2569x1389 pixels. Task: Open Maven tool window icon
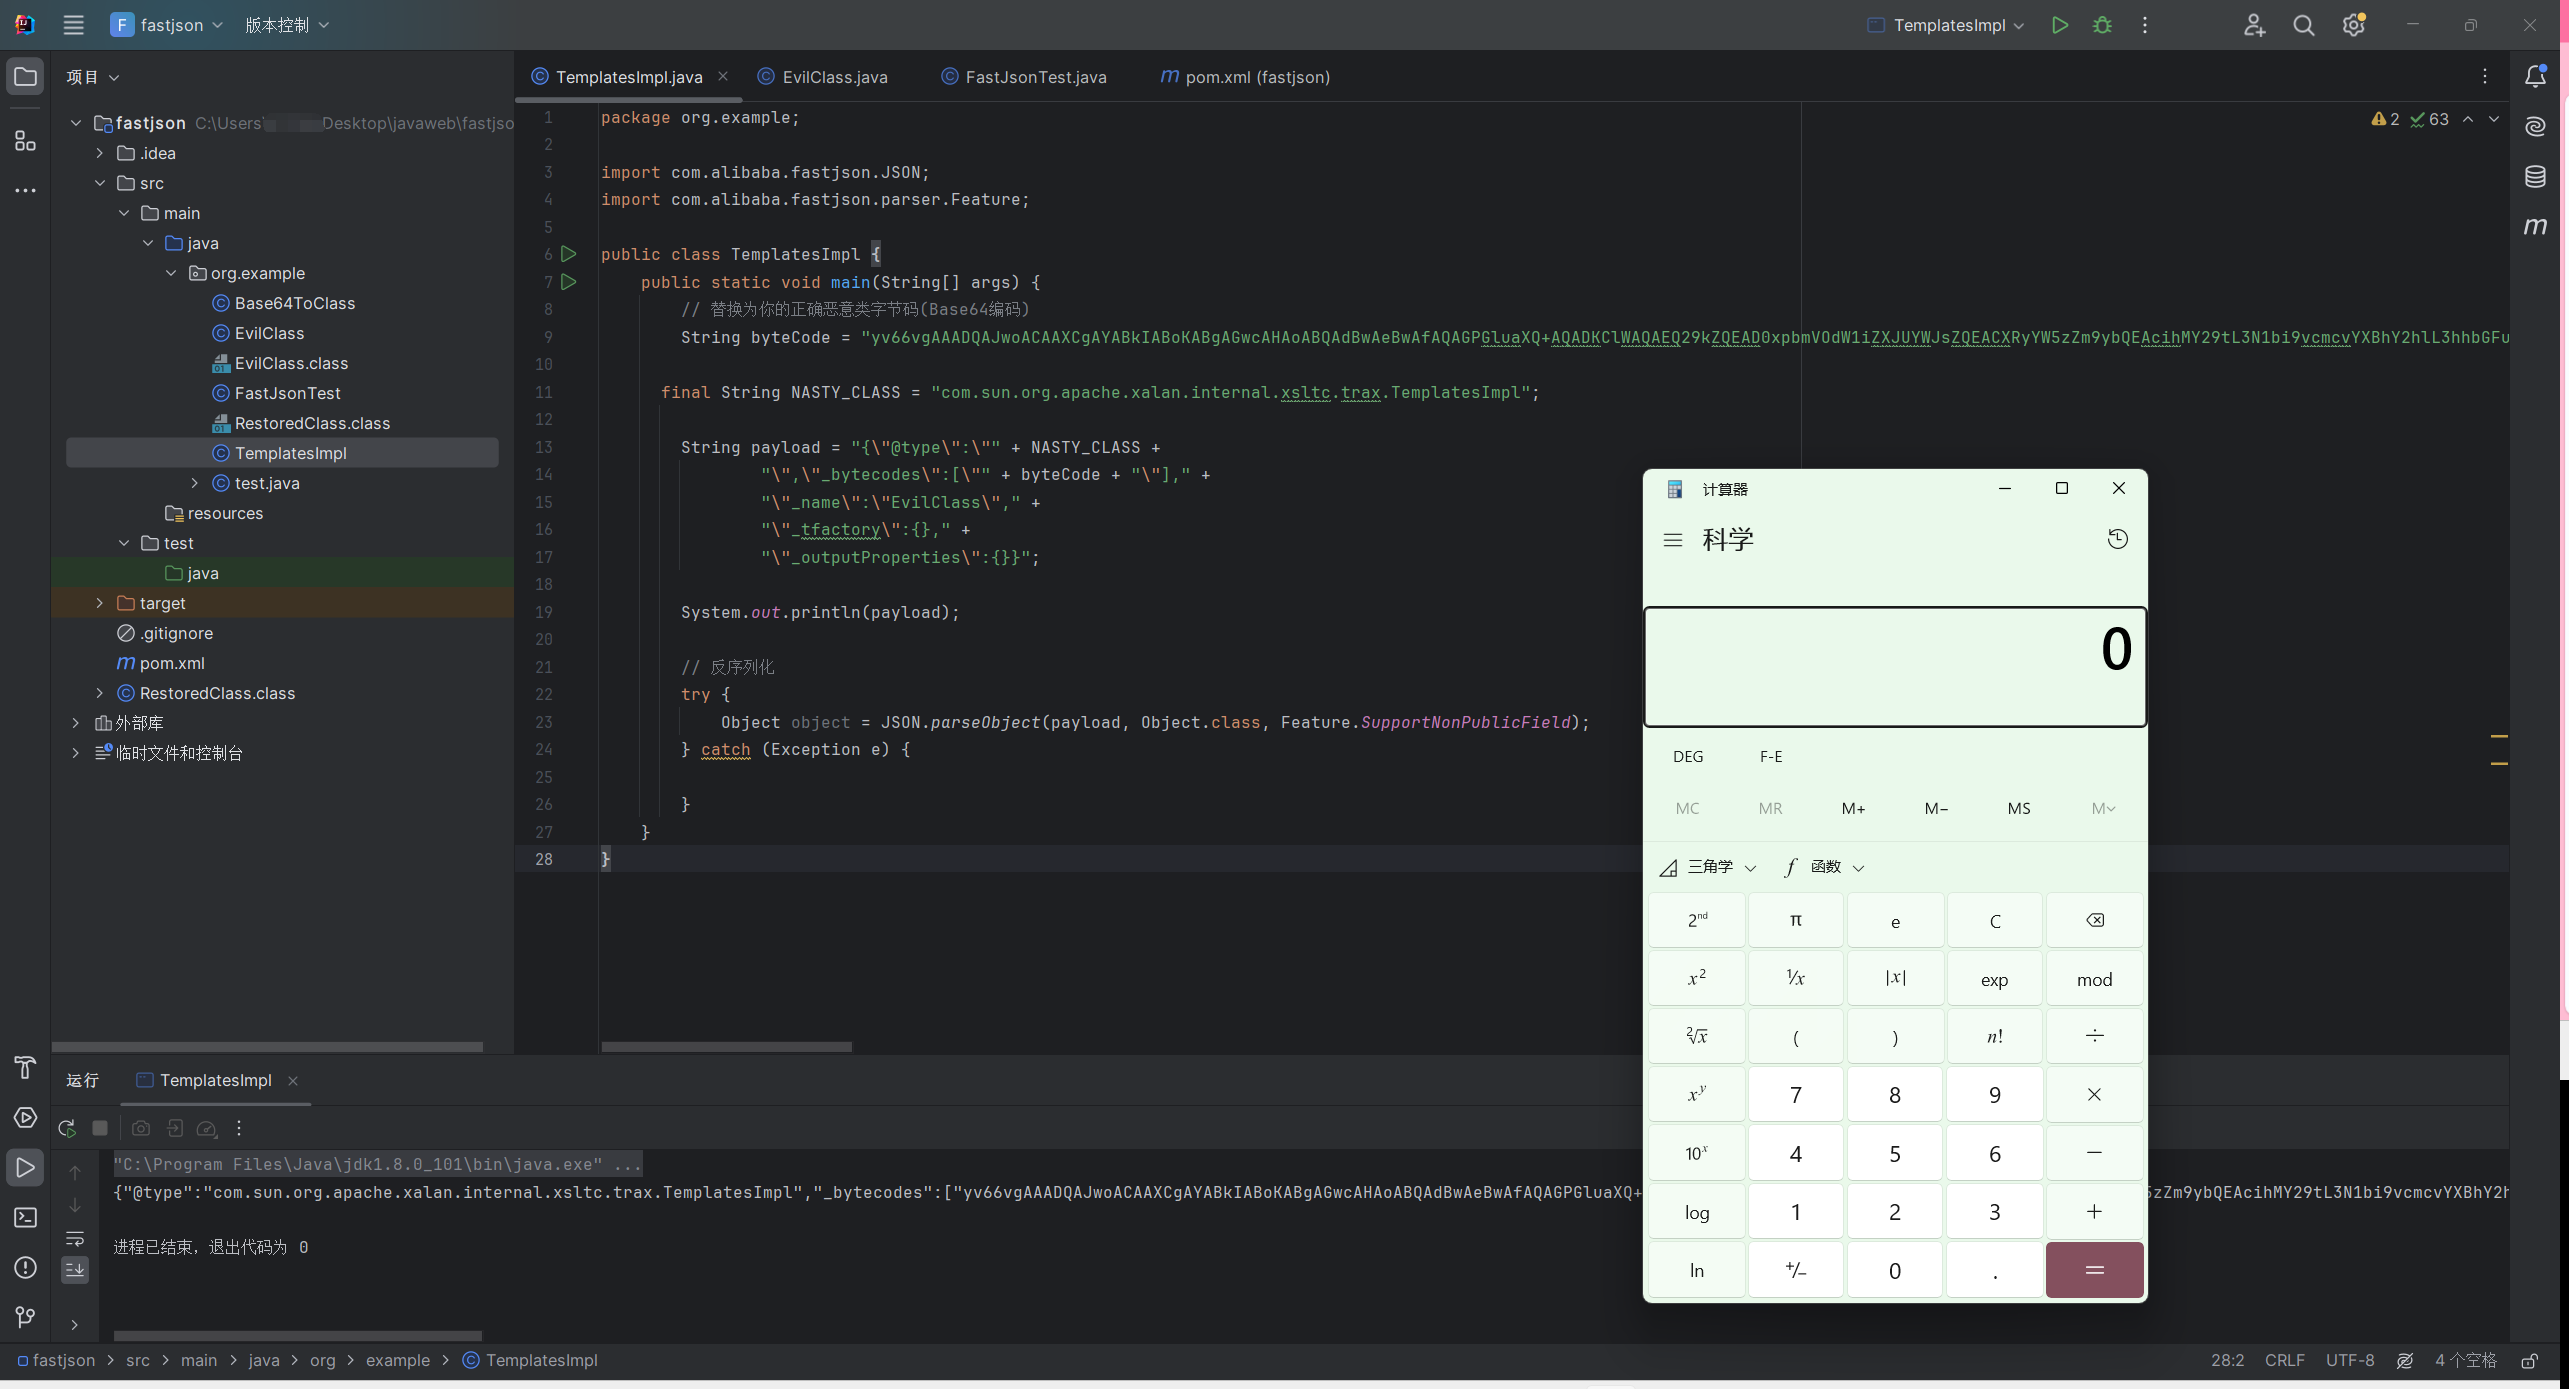pyautogui.click(x=2535, y=227)
